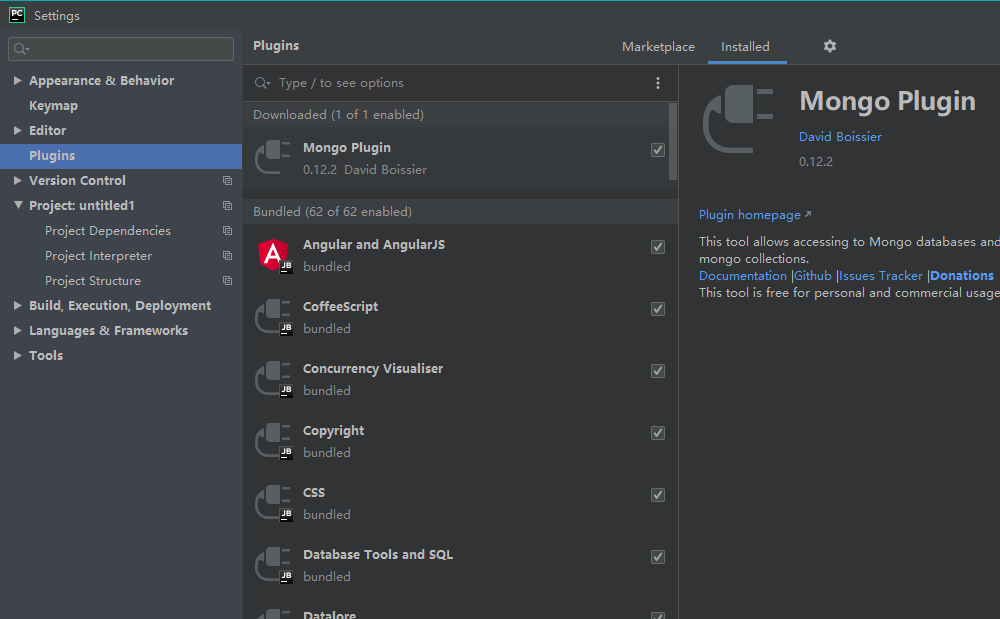Select the Installed tab
This screenshot has height=619, width=1000.
coord(745,47)
